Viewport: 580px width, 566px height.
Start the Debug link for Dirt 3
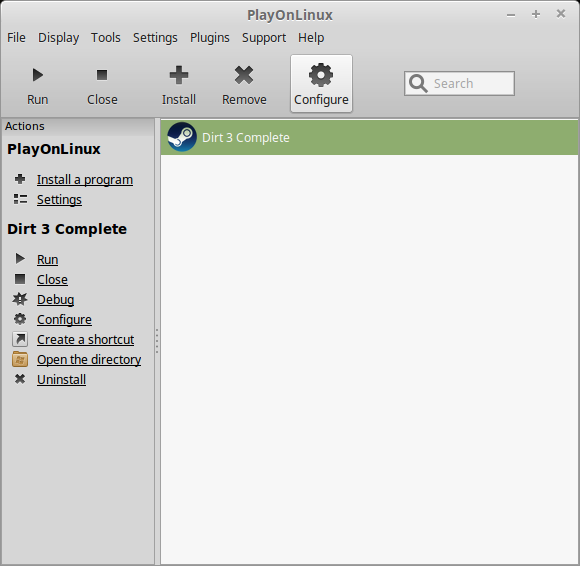tap(55, 300)
